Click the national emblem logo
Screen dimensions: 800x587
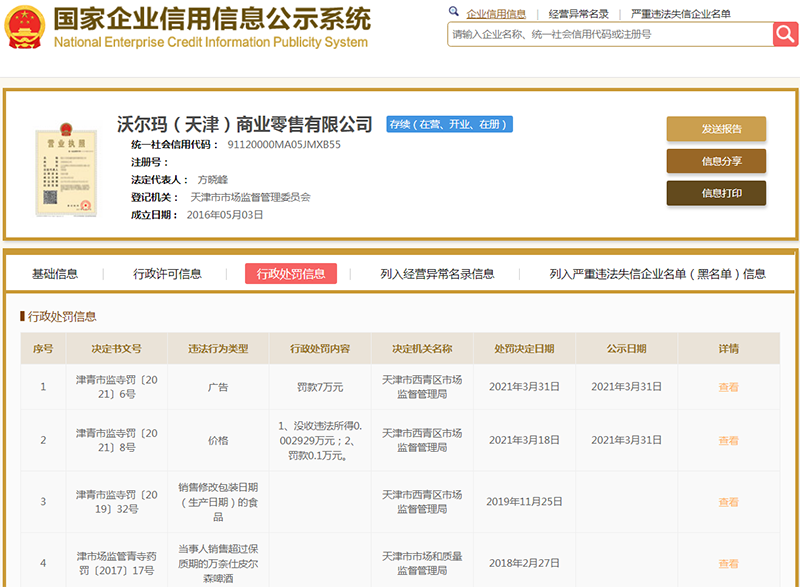tap(24, 27)
